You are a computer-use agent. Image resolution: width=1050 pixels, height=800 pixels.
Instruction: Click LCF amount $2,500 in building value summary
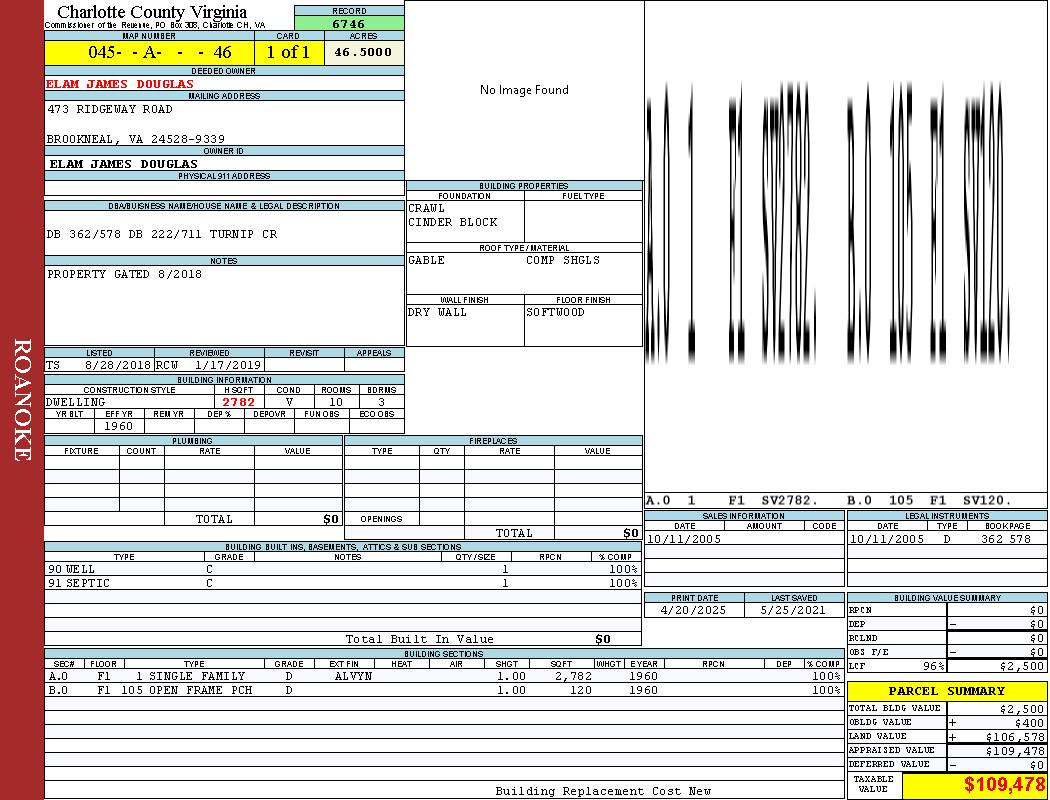point(1022,667)
